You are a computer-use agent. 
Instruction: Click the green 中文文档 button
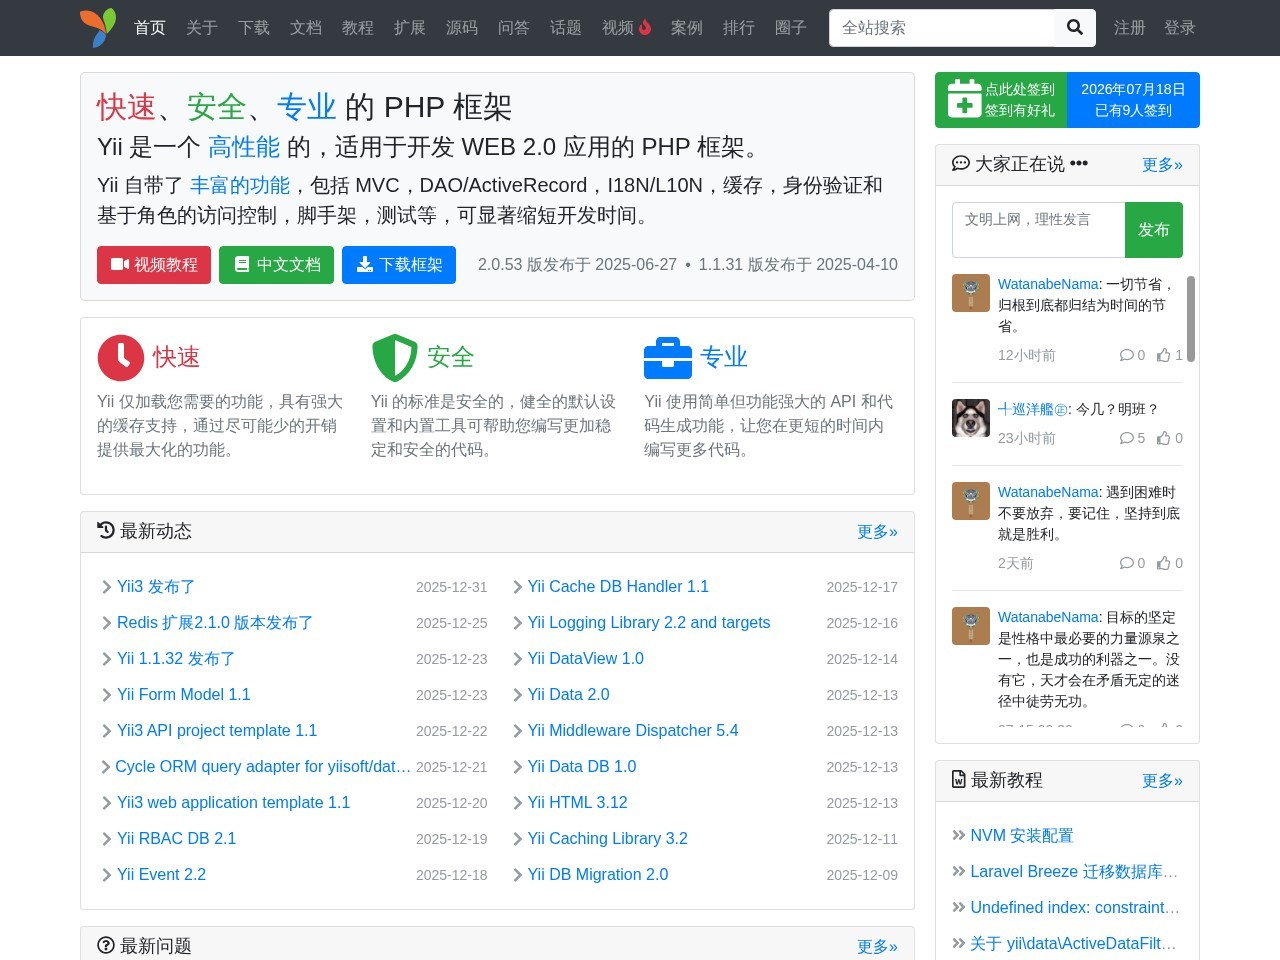277,265
